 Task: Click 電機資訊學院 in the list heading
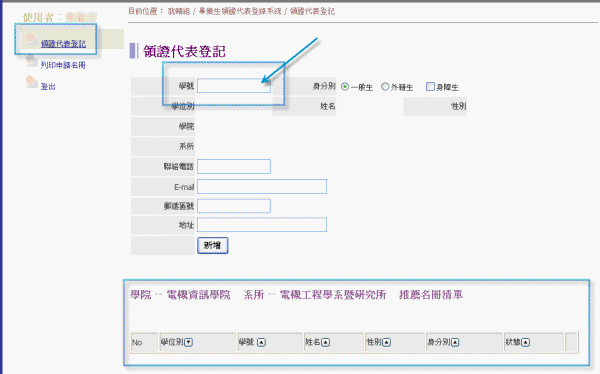(x=198, y=295)
